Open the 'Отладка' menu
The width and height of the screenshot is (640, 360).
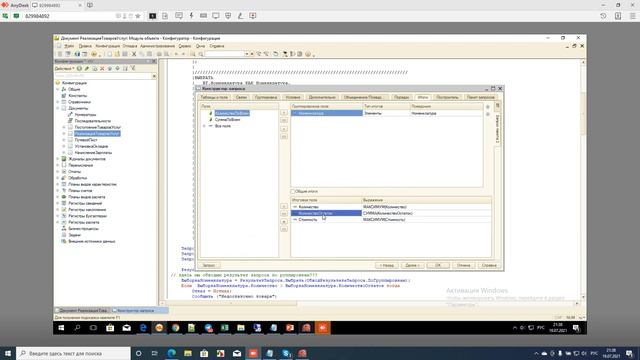130,46
